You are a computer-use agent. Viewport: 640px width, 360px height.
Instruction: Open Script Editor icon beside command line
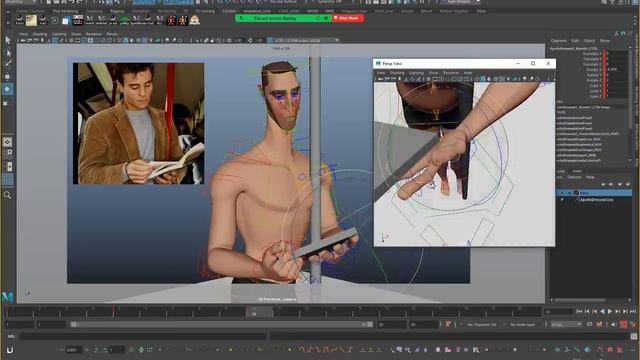pyautogui.click(x=634, y=336)
